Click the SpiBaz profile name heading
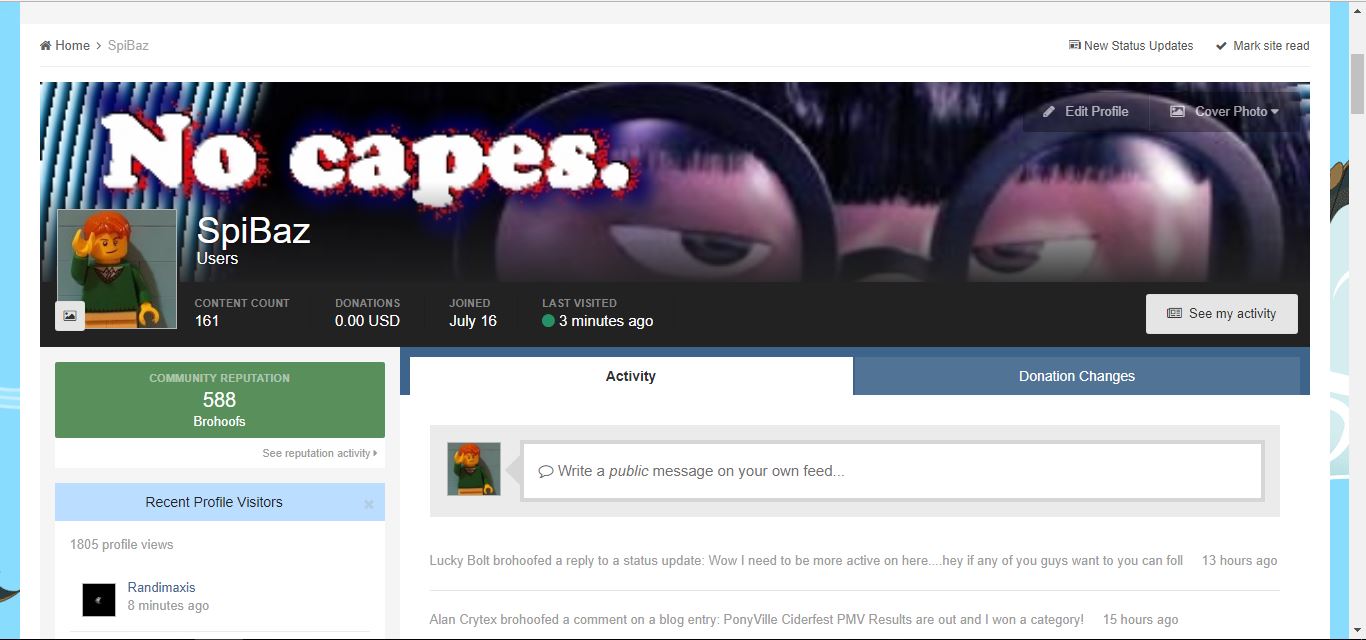The height and width of the screenshot is (640, 1366). point(253,231)
